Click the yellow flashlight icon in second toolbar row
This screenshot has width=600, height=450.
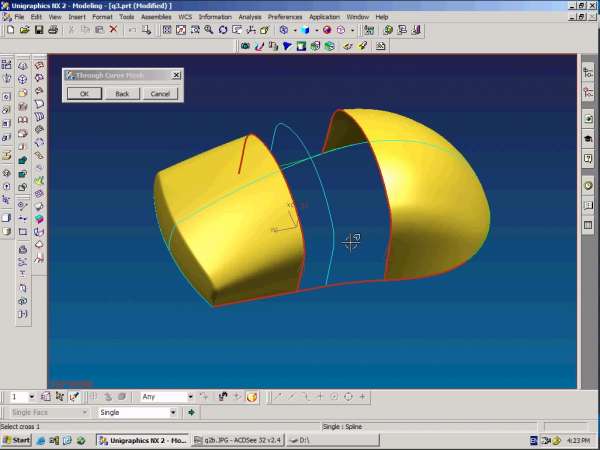[362, 46]
